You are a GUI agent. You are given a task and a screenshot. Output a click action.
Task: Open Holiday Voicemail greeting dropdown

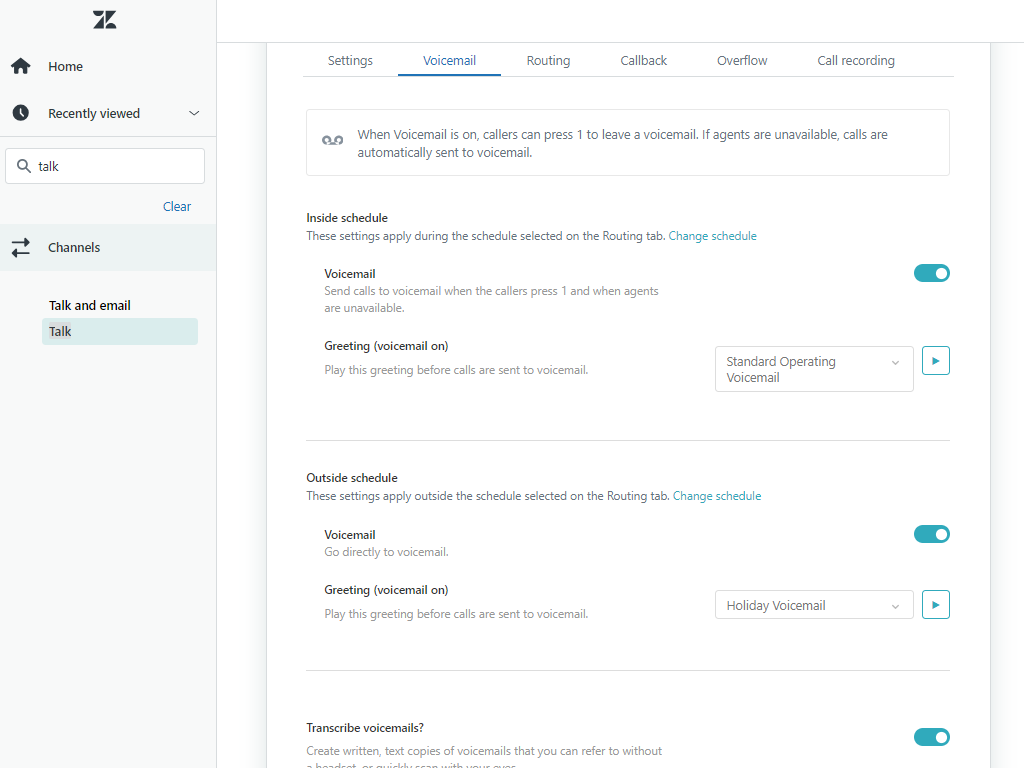(x=813, y=605)
